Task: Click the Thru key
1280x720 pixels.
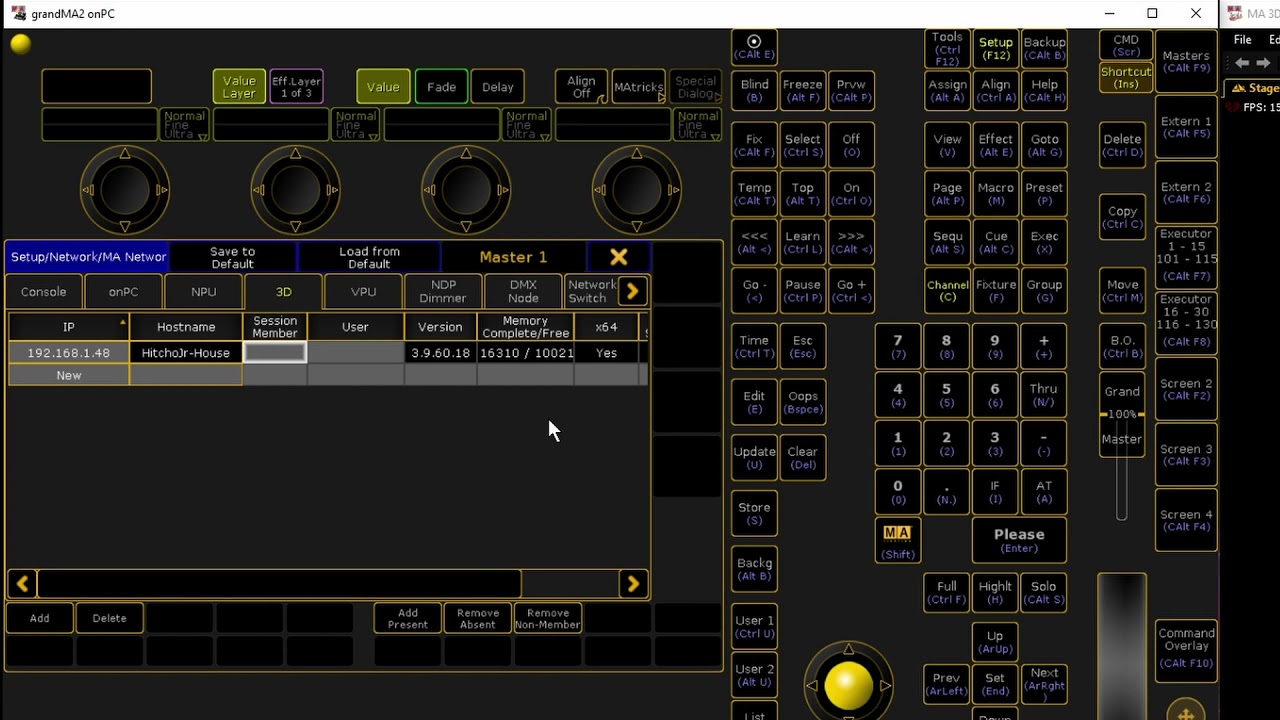Action: [1043, 395]
